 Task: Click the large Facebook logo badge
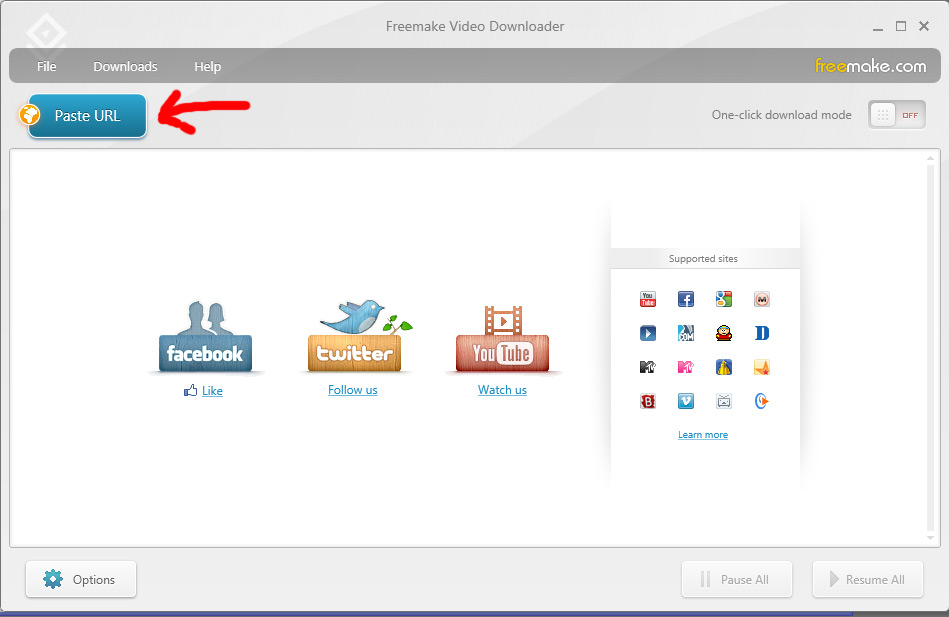coord(205,336)
